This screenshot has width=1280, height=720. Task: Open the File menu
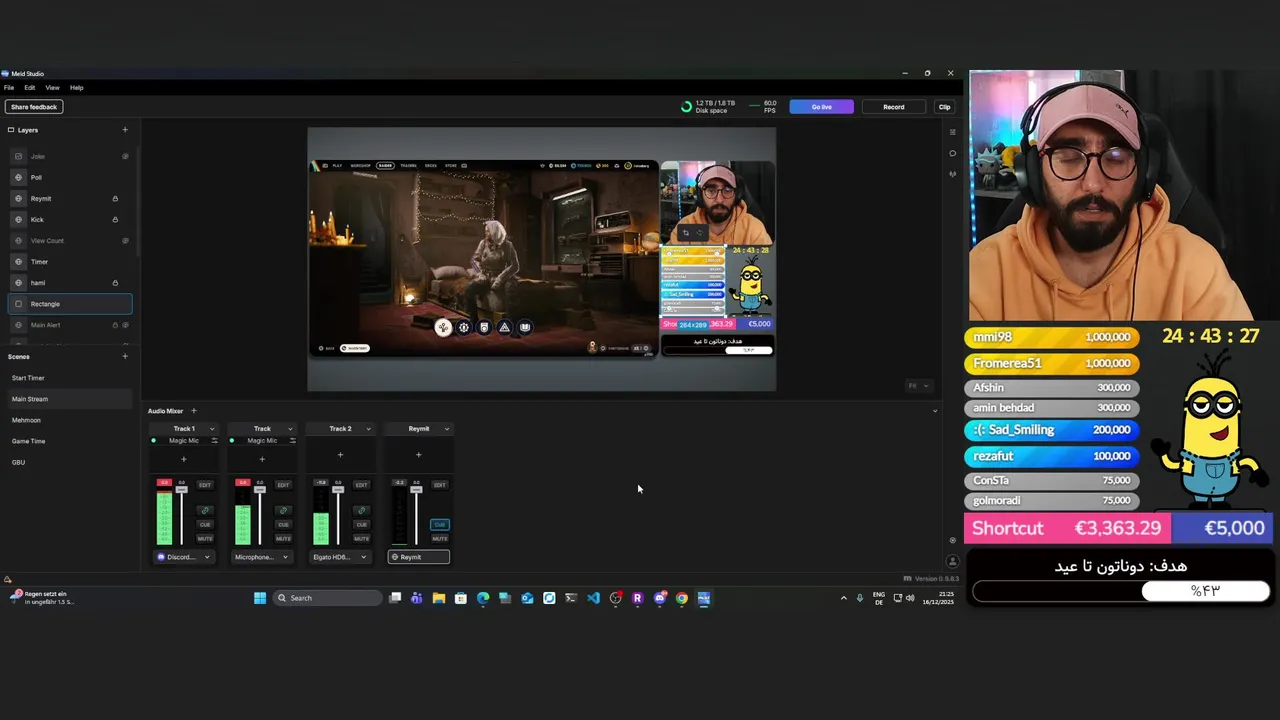tap(9, 88)
